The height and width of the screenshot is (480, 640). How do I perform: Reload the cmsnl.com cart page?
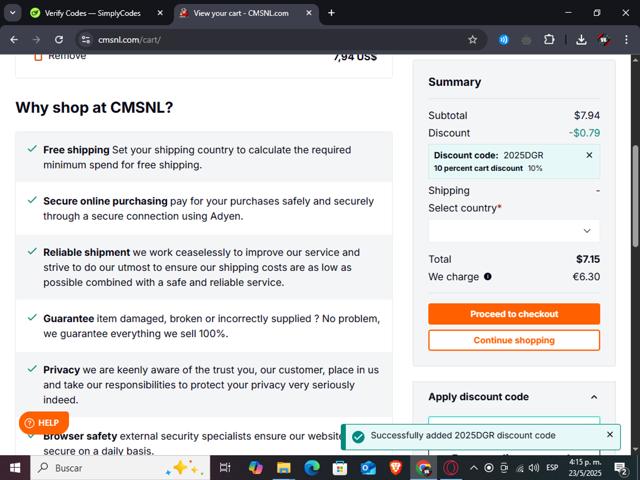point(59,40)
